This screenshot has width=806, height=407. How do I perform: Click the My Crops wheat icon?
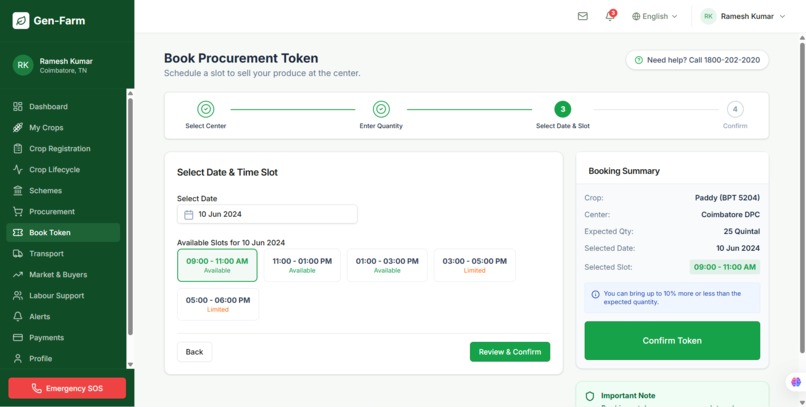[x=18, y=127]
